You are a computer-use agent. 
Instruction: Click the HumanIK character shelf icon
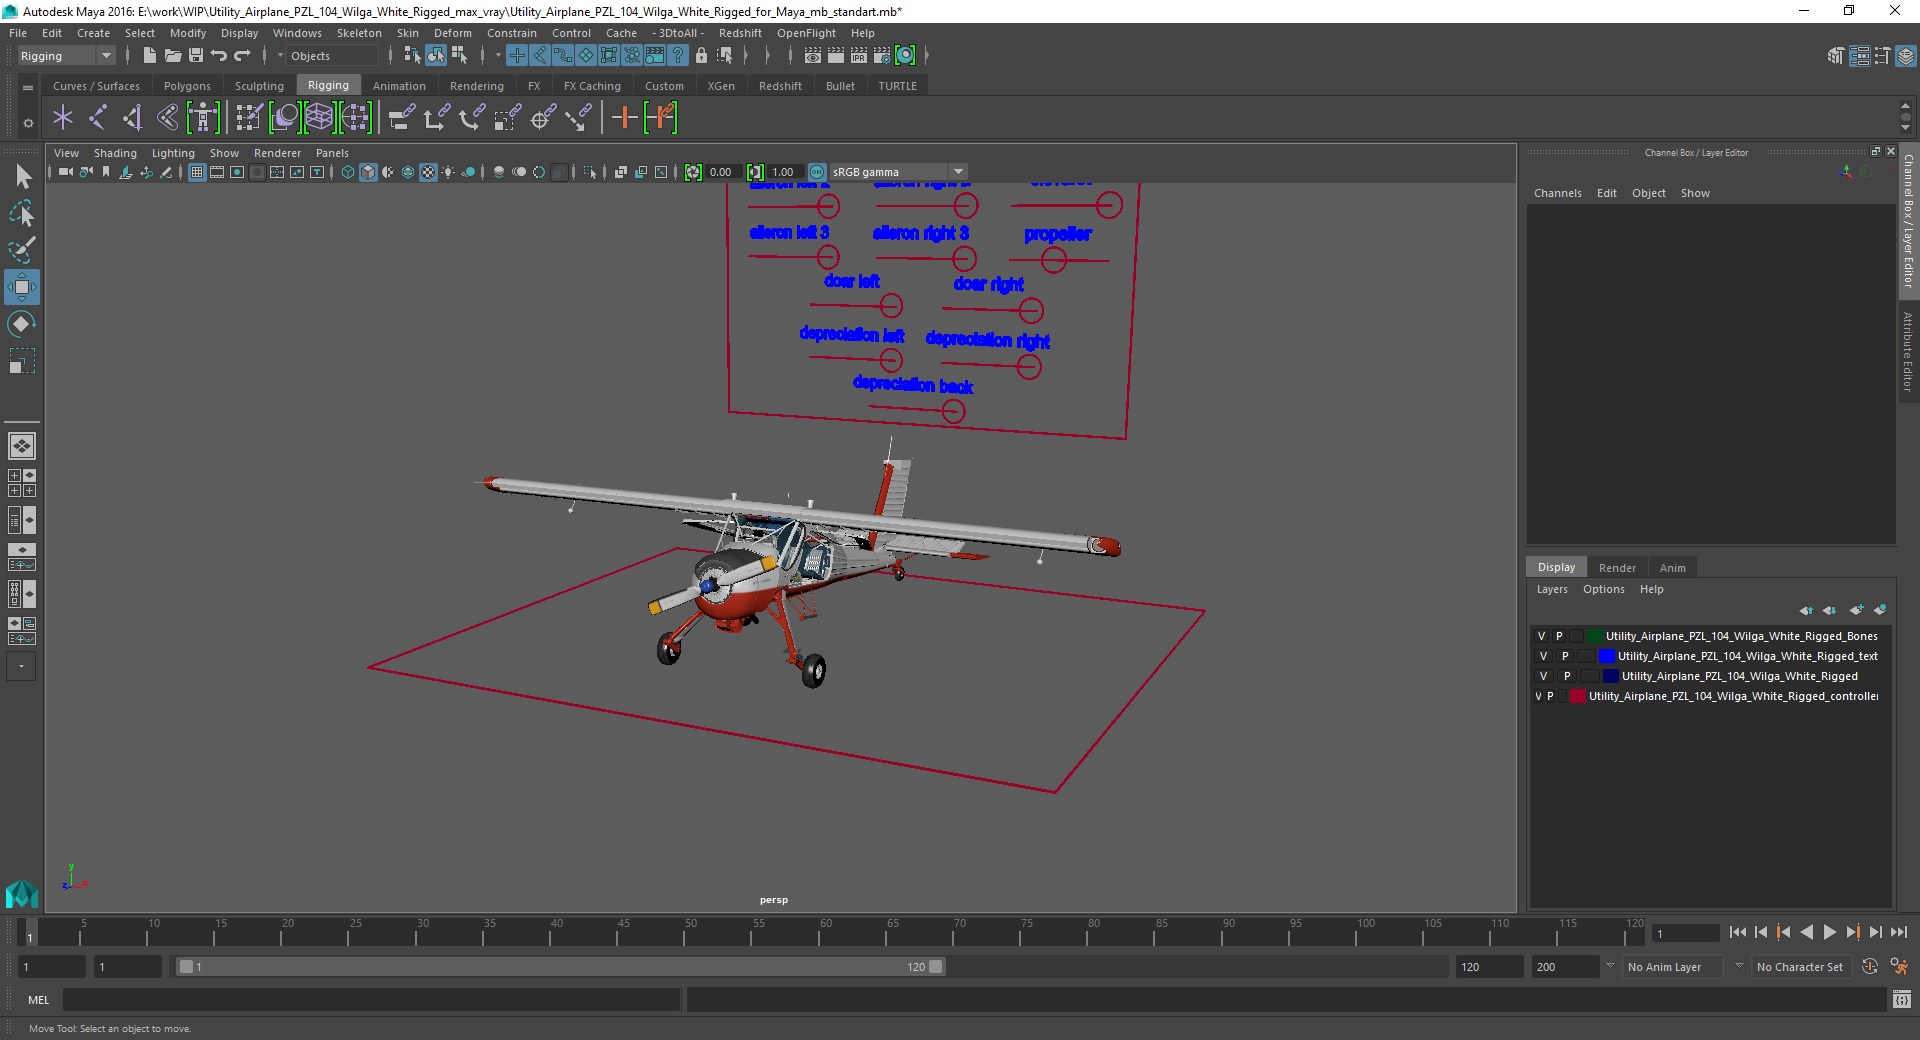(x=203, y=118)
